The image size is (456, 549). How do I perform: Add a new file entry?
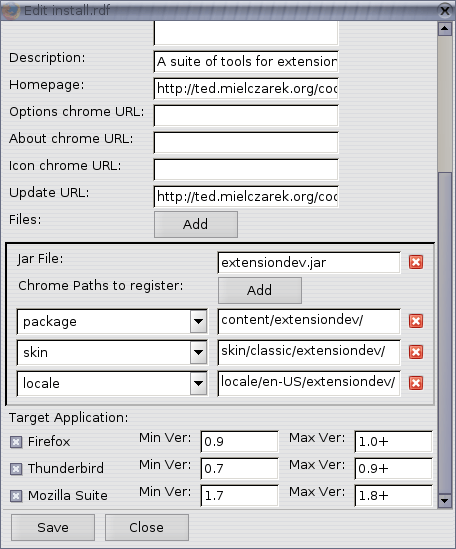196,224
